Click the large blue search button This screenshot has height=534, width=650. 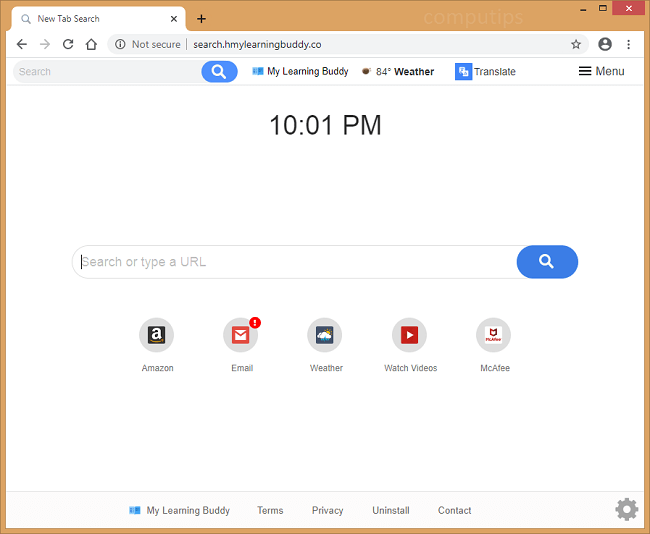click(547, 262)
